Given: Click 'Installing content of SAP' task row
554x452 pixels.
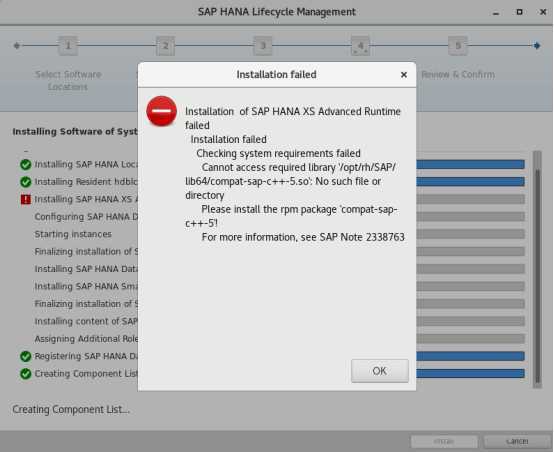Looking at the screenshot, I should [x=86, y=321].
